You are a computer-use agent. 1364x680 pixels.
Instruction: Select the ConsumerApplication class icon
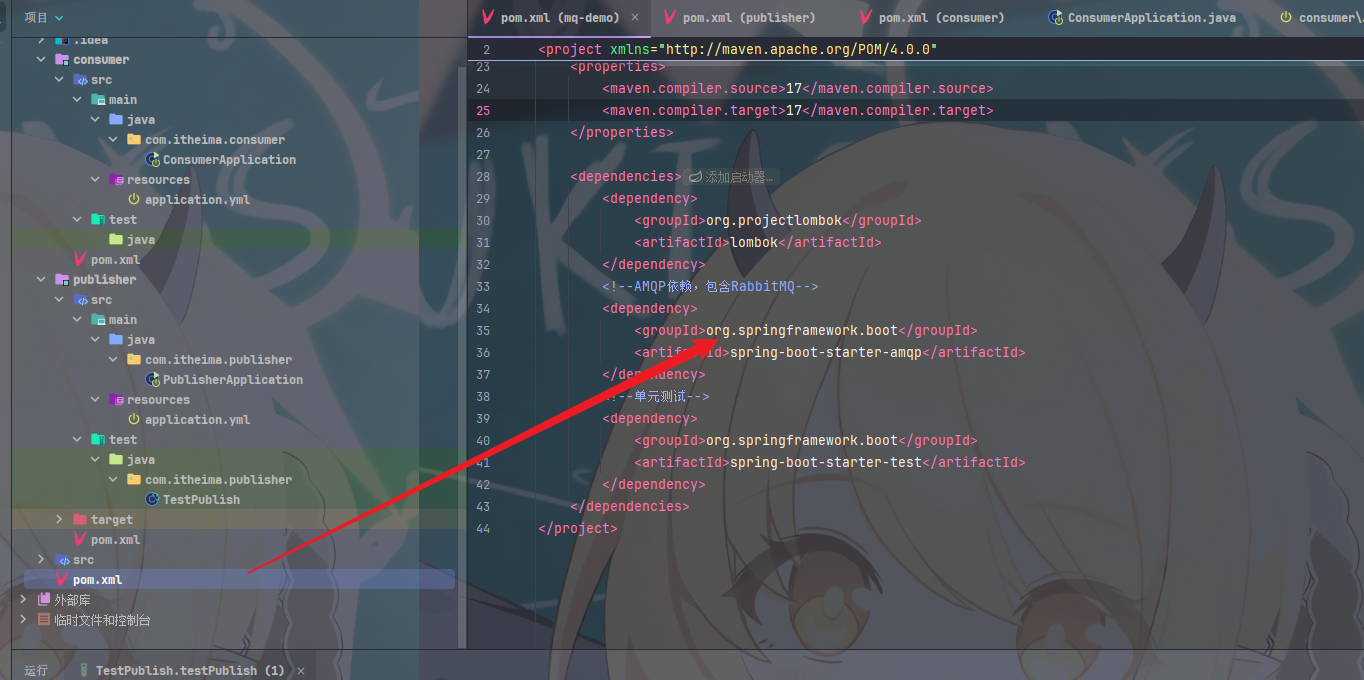pyautogui.click(x=152, y=160)
